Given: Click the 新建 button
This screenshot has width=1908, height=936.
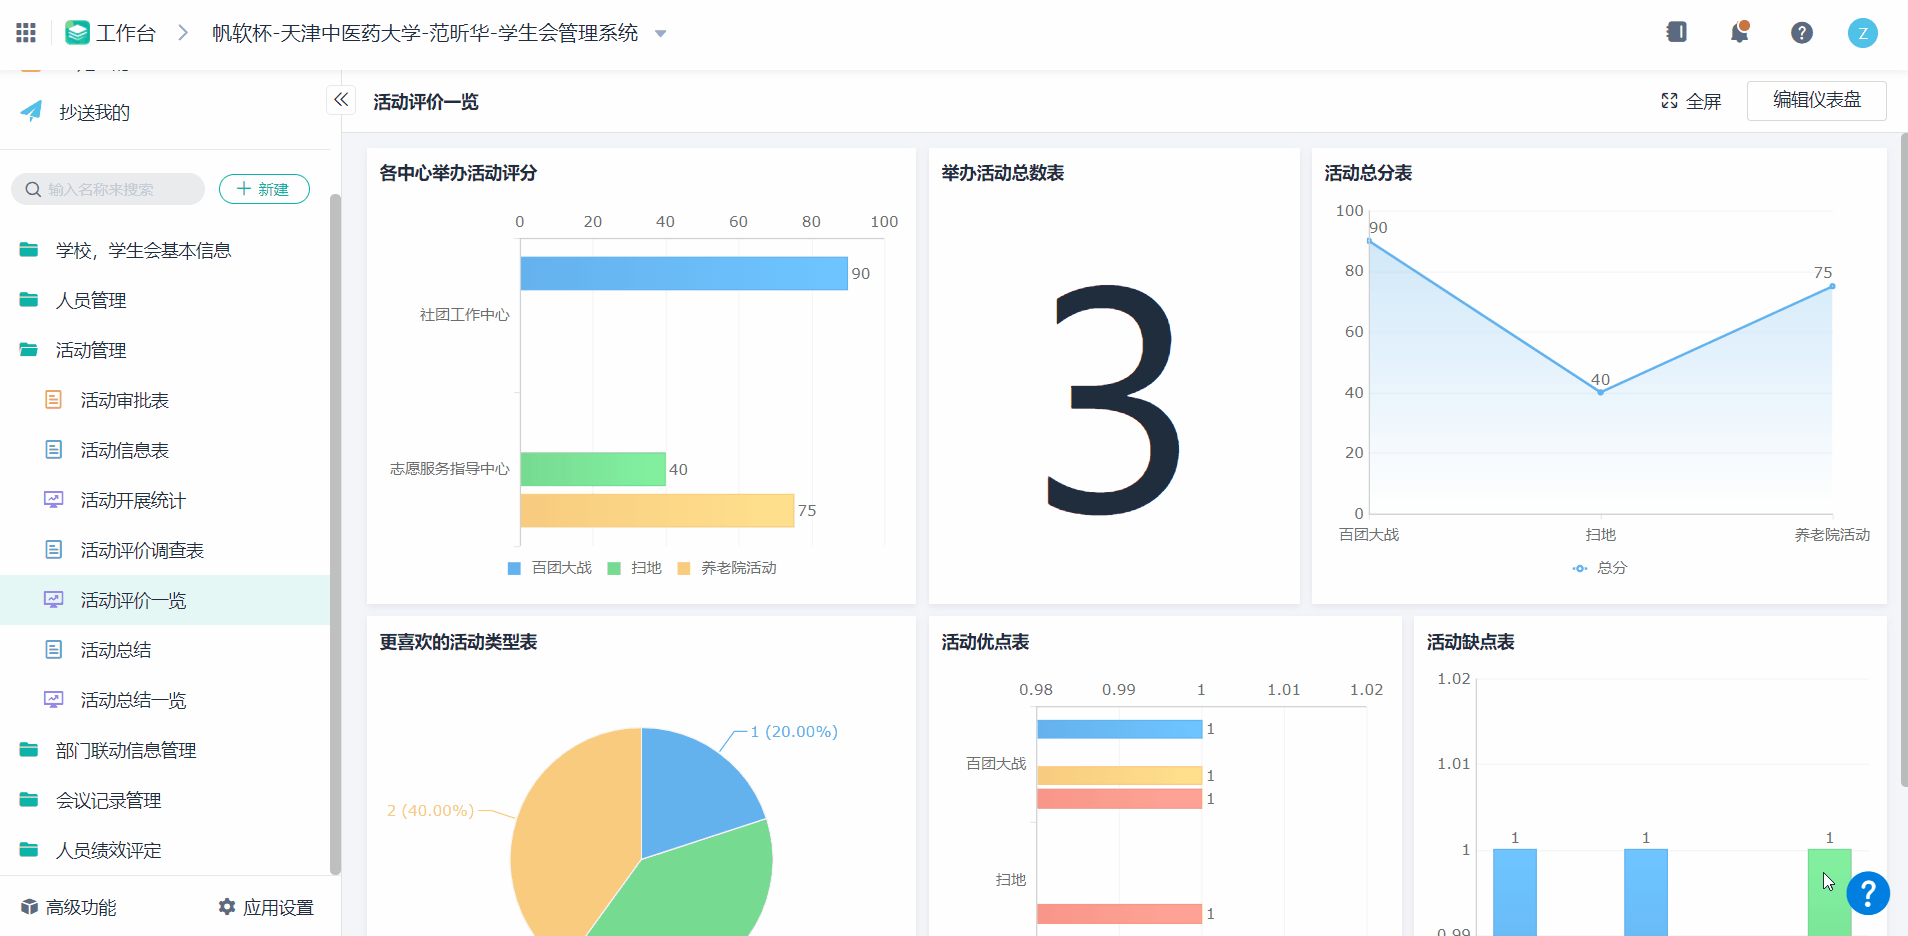Looking at the screenshot, I should [x=264, y=189].
